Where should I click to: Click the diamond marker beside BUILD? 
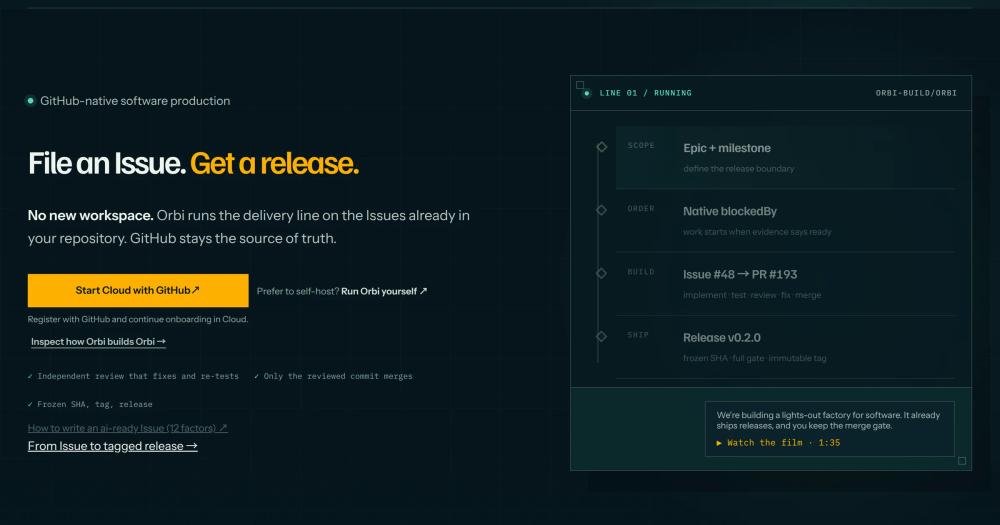[x=601, y=273]
